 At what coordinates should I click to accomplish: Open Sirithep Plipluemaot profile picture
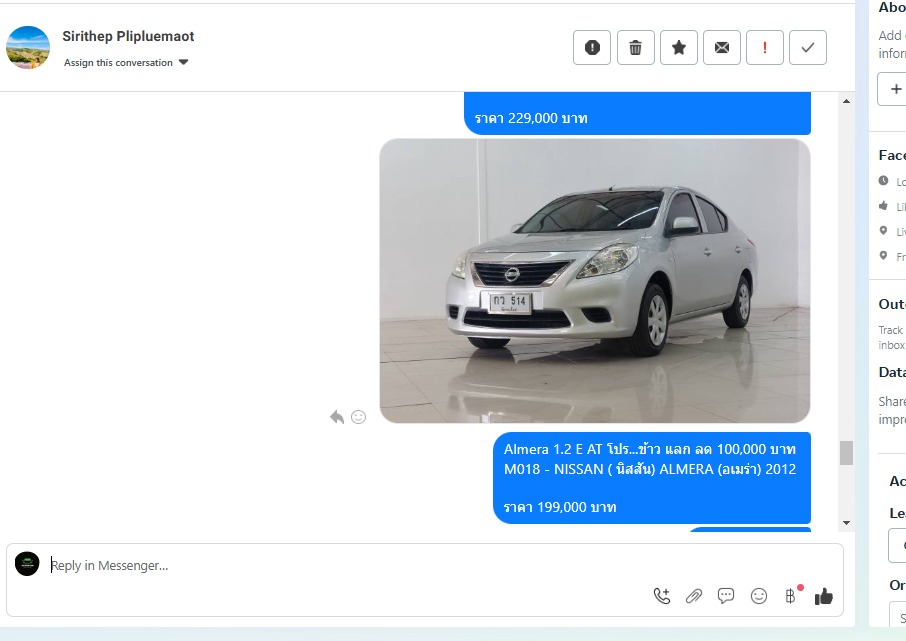(28, 47)
